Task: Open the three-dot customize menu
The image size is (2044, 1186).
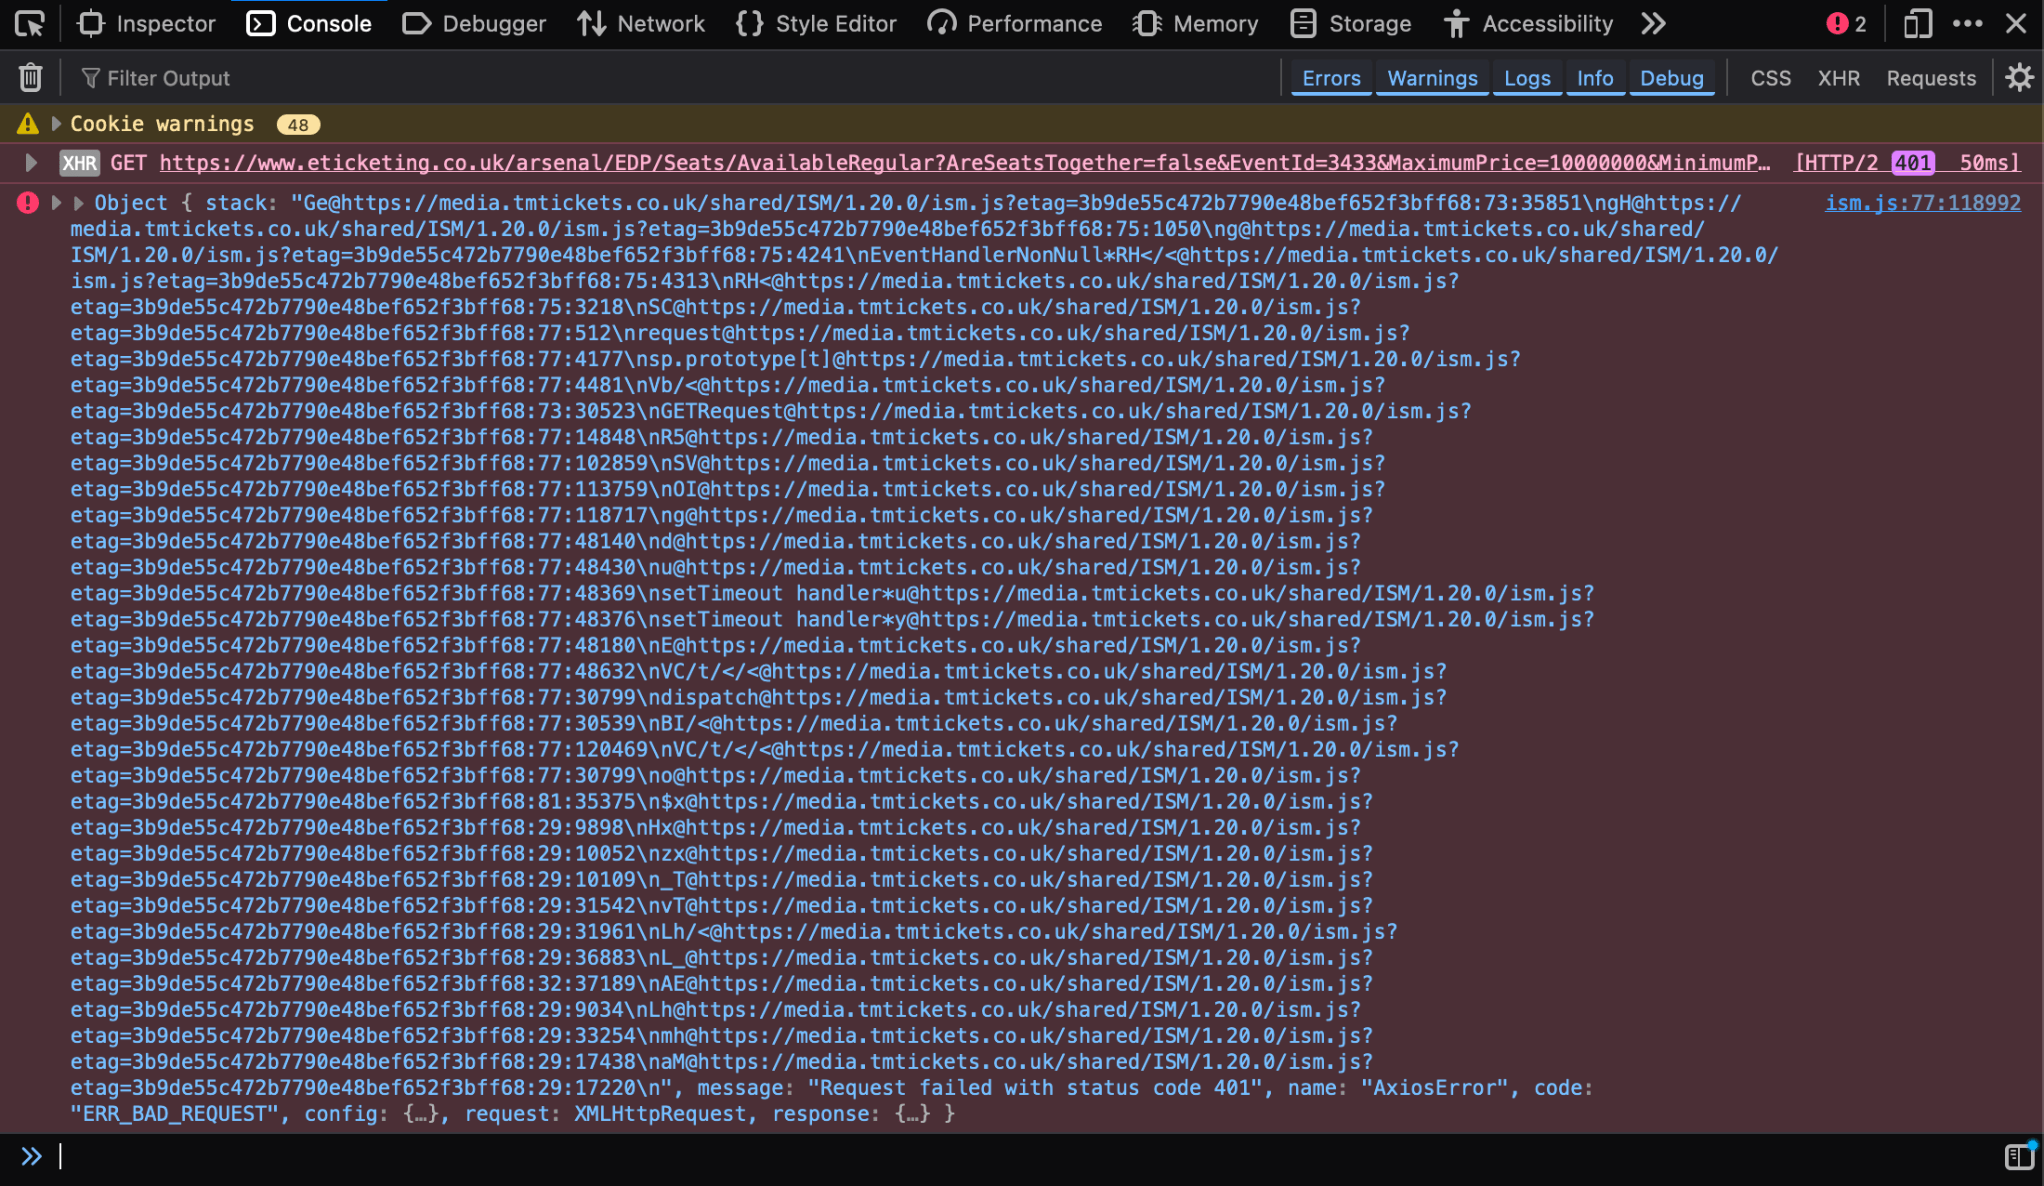Action: pos(1967,23)
